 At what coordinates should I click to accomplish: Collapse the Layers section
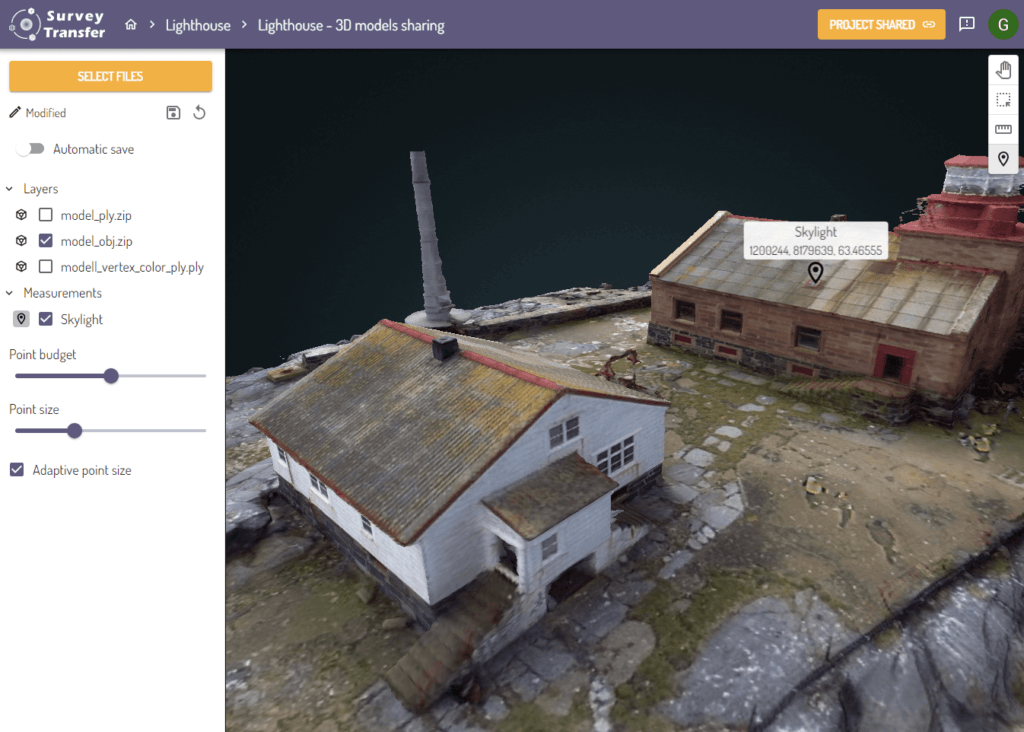tap(10, 189)
